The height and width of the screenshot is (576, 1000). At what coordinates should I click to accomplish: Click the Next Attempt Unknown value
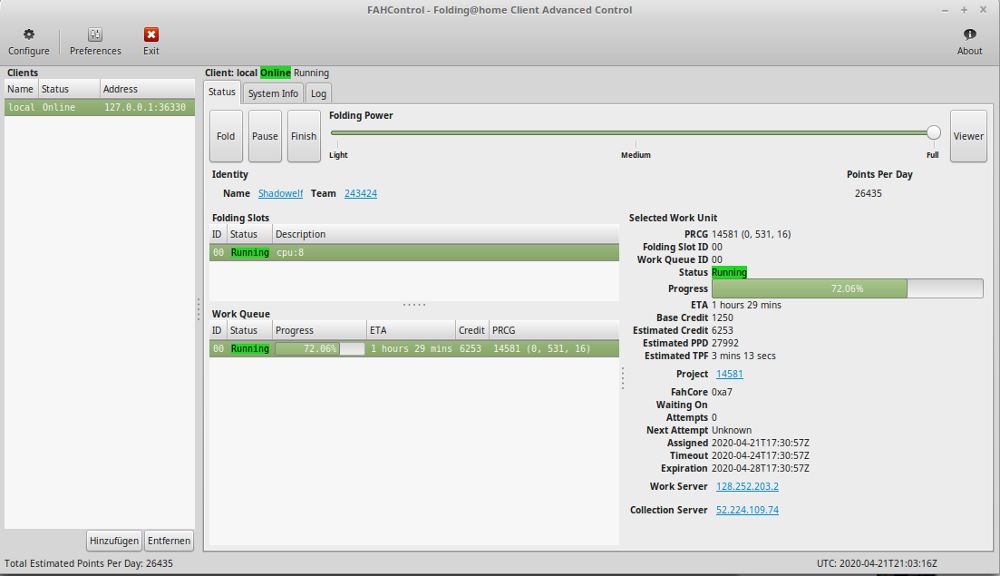pyautogui.click(x=732, y=430)
